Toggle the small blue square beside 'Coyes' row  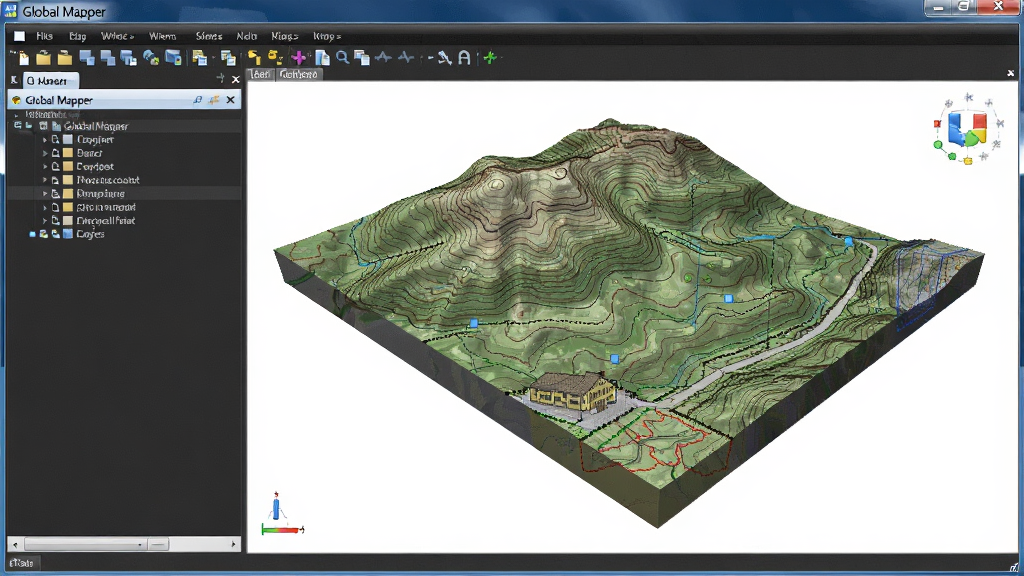32,234
